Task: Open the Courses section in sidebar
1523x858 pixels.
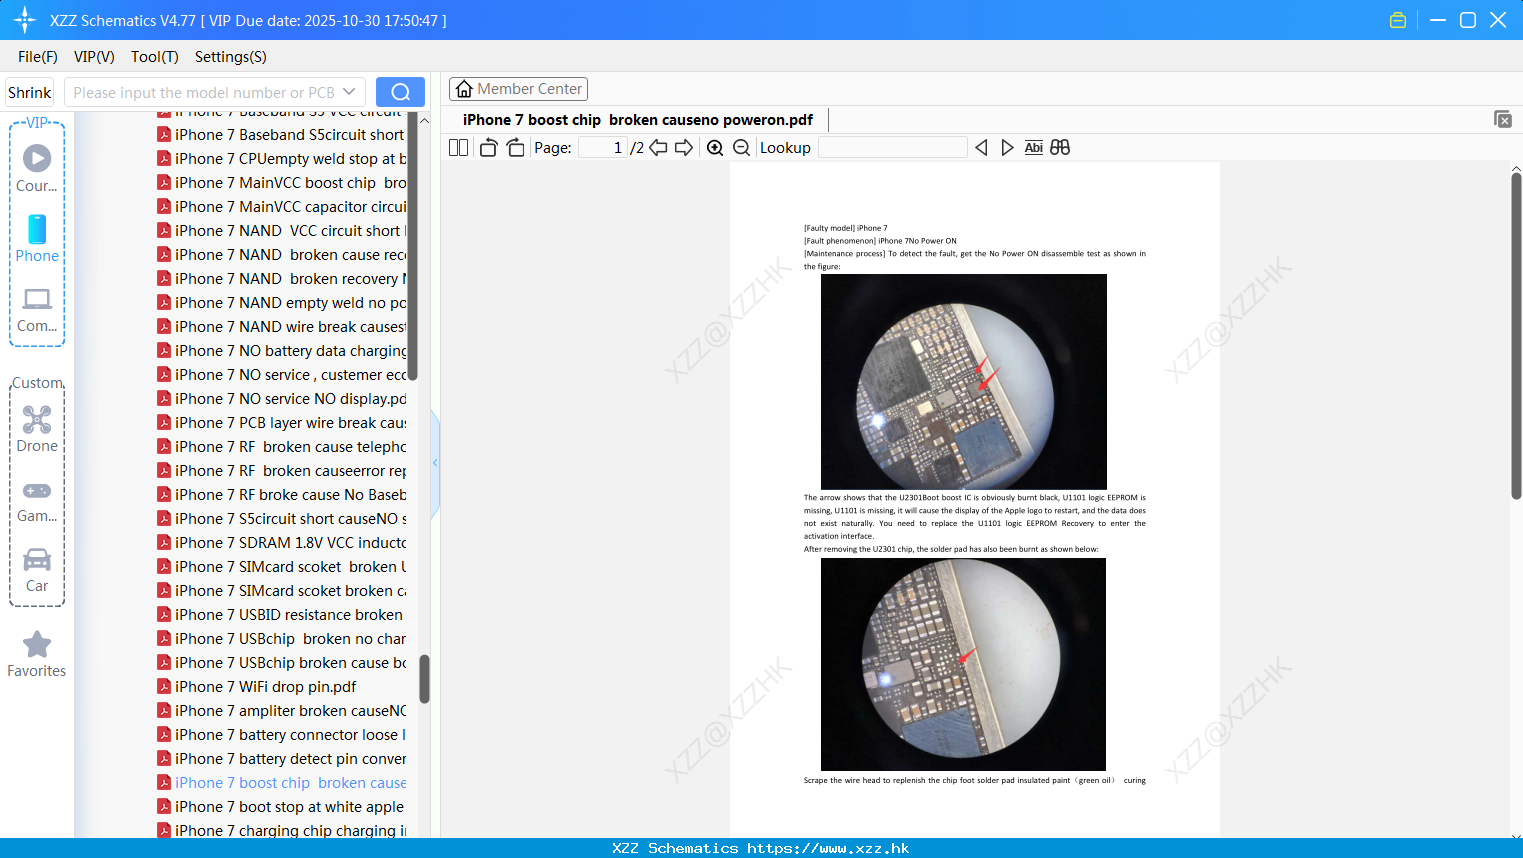Action: [x=37, y=169]
